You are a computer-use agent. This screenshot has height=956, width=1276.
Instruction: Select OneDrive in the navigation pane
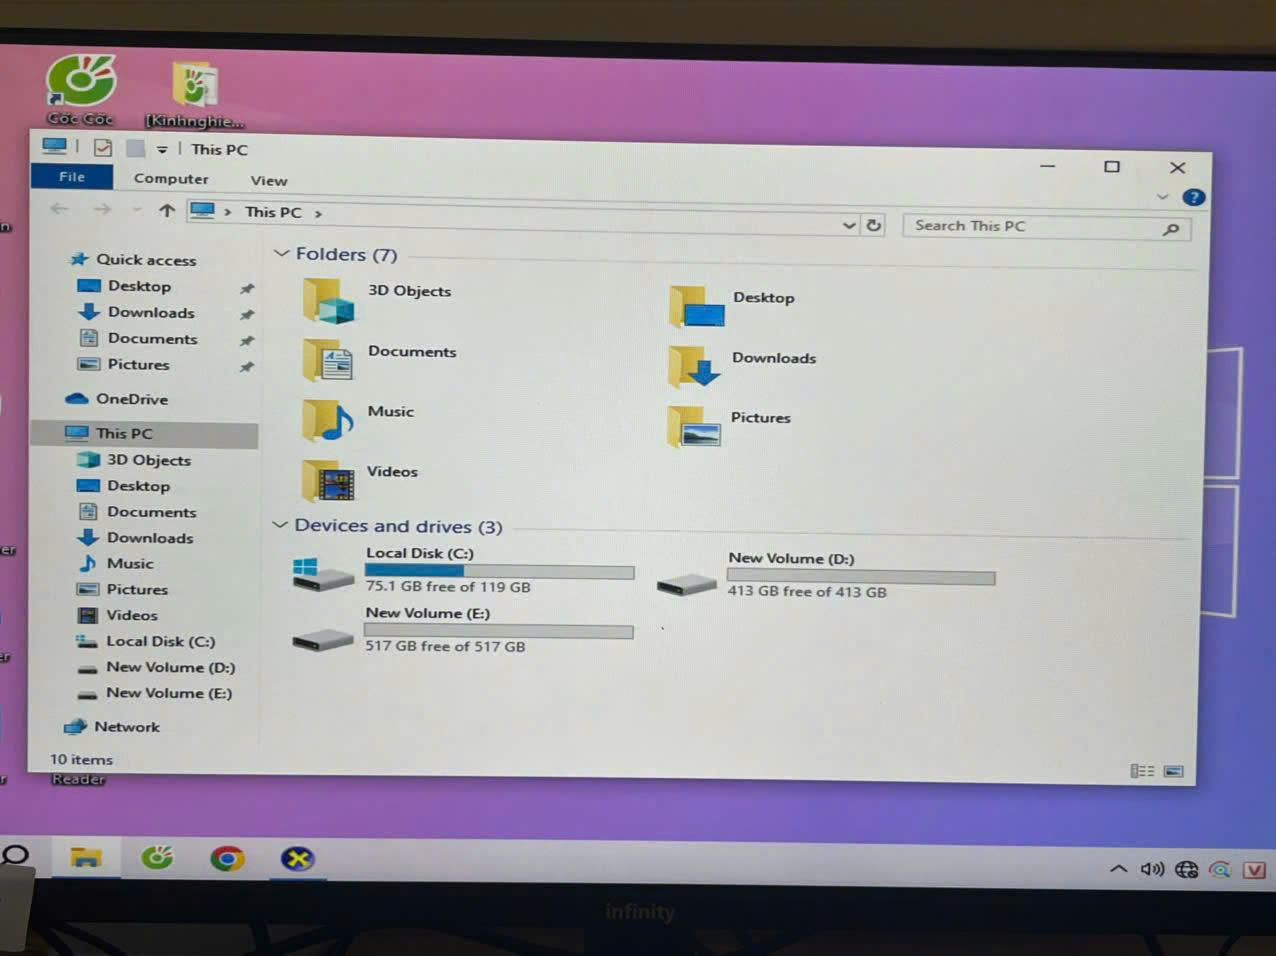[131, 399]
